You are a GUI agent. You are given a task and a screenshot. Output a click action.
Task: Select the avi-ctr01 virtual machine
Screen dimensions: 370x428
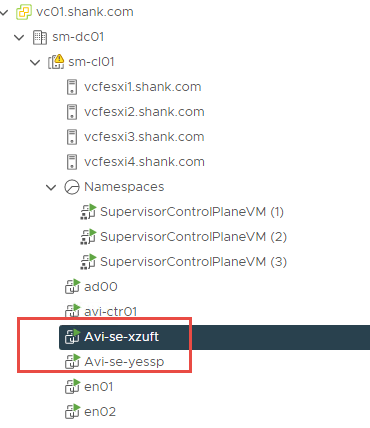[111, 312]
